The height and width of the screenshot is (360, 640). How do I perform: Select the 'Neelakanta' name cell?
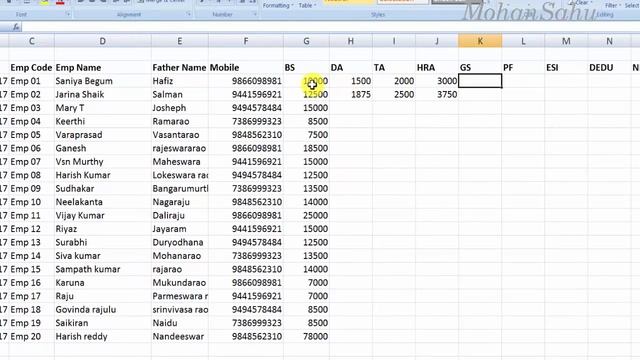[102, 202]
